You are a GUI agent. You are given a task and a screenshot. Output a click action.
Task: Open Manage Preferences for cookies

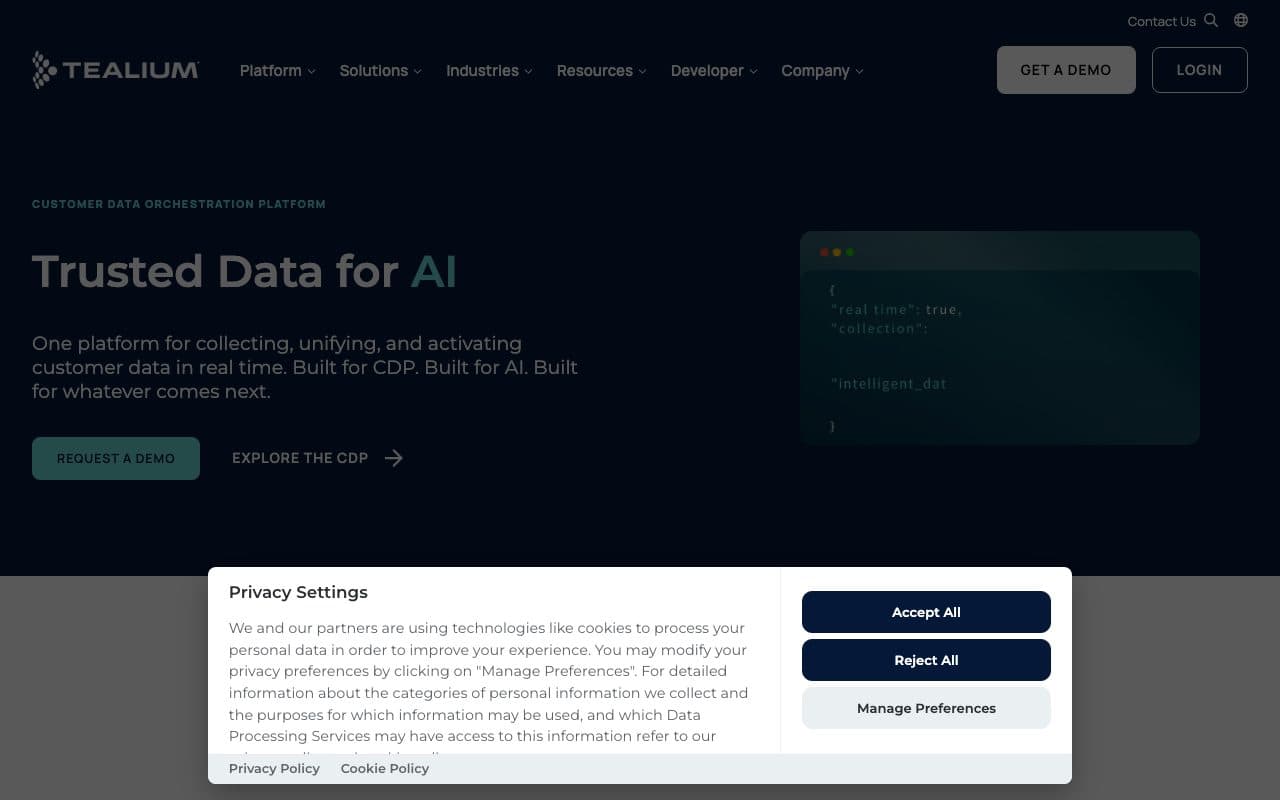coord(926,708)
